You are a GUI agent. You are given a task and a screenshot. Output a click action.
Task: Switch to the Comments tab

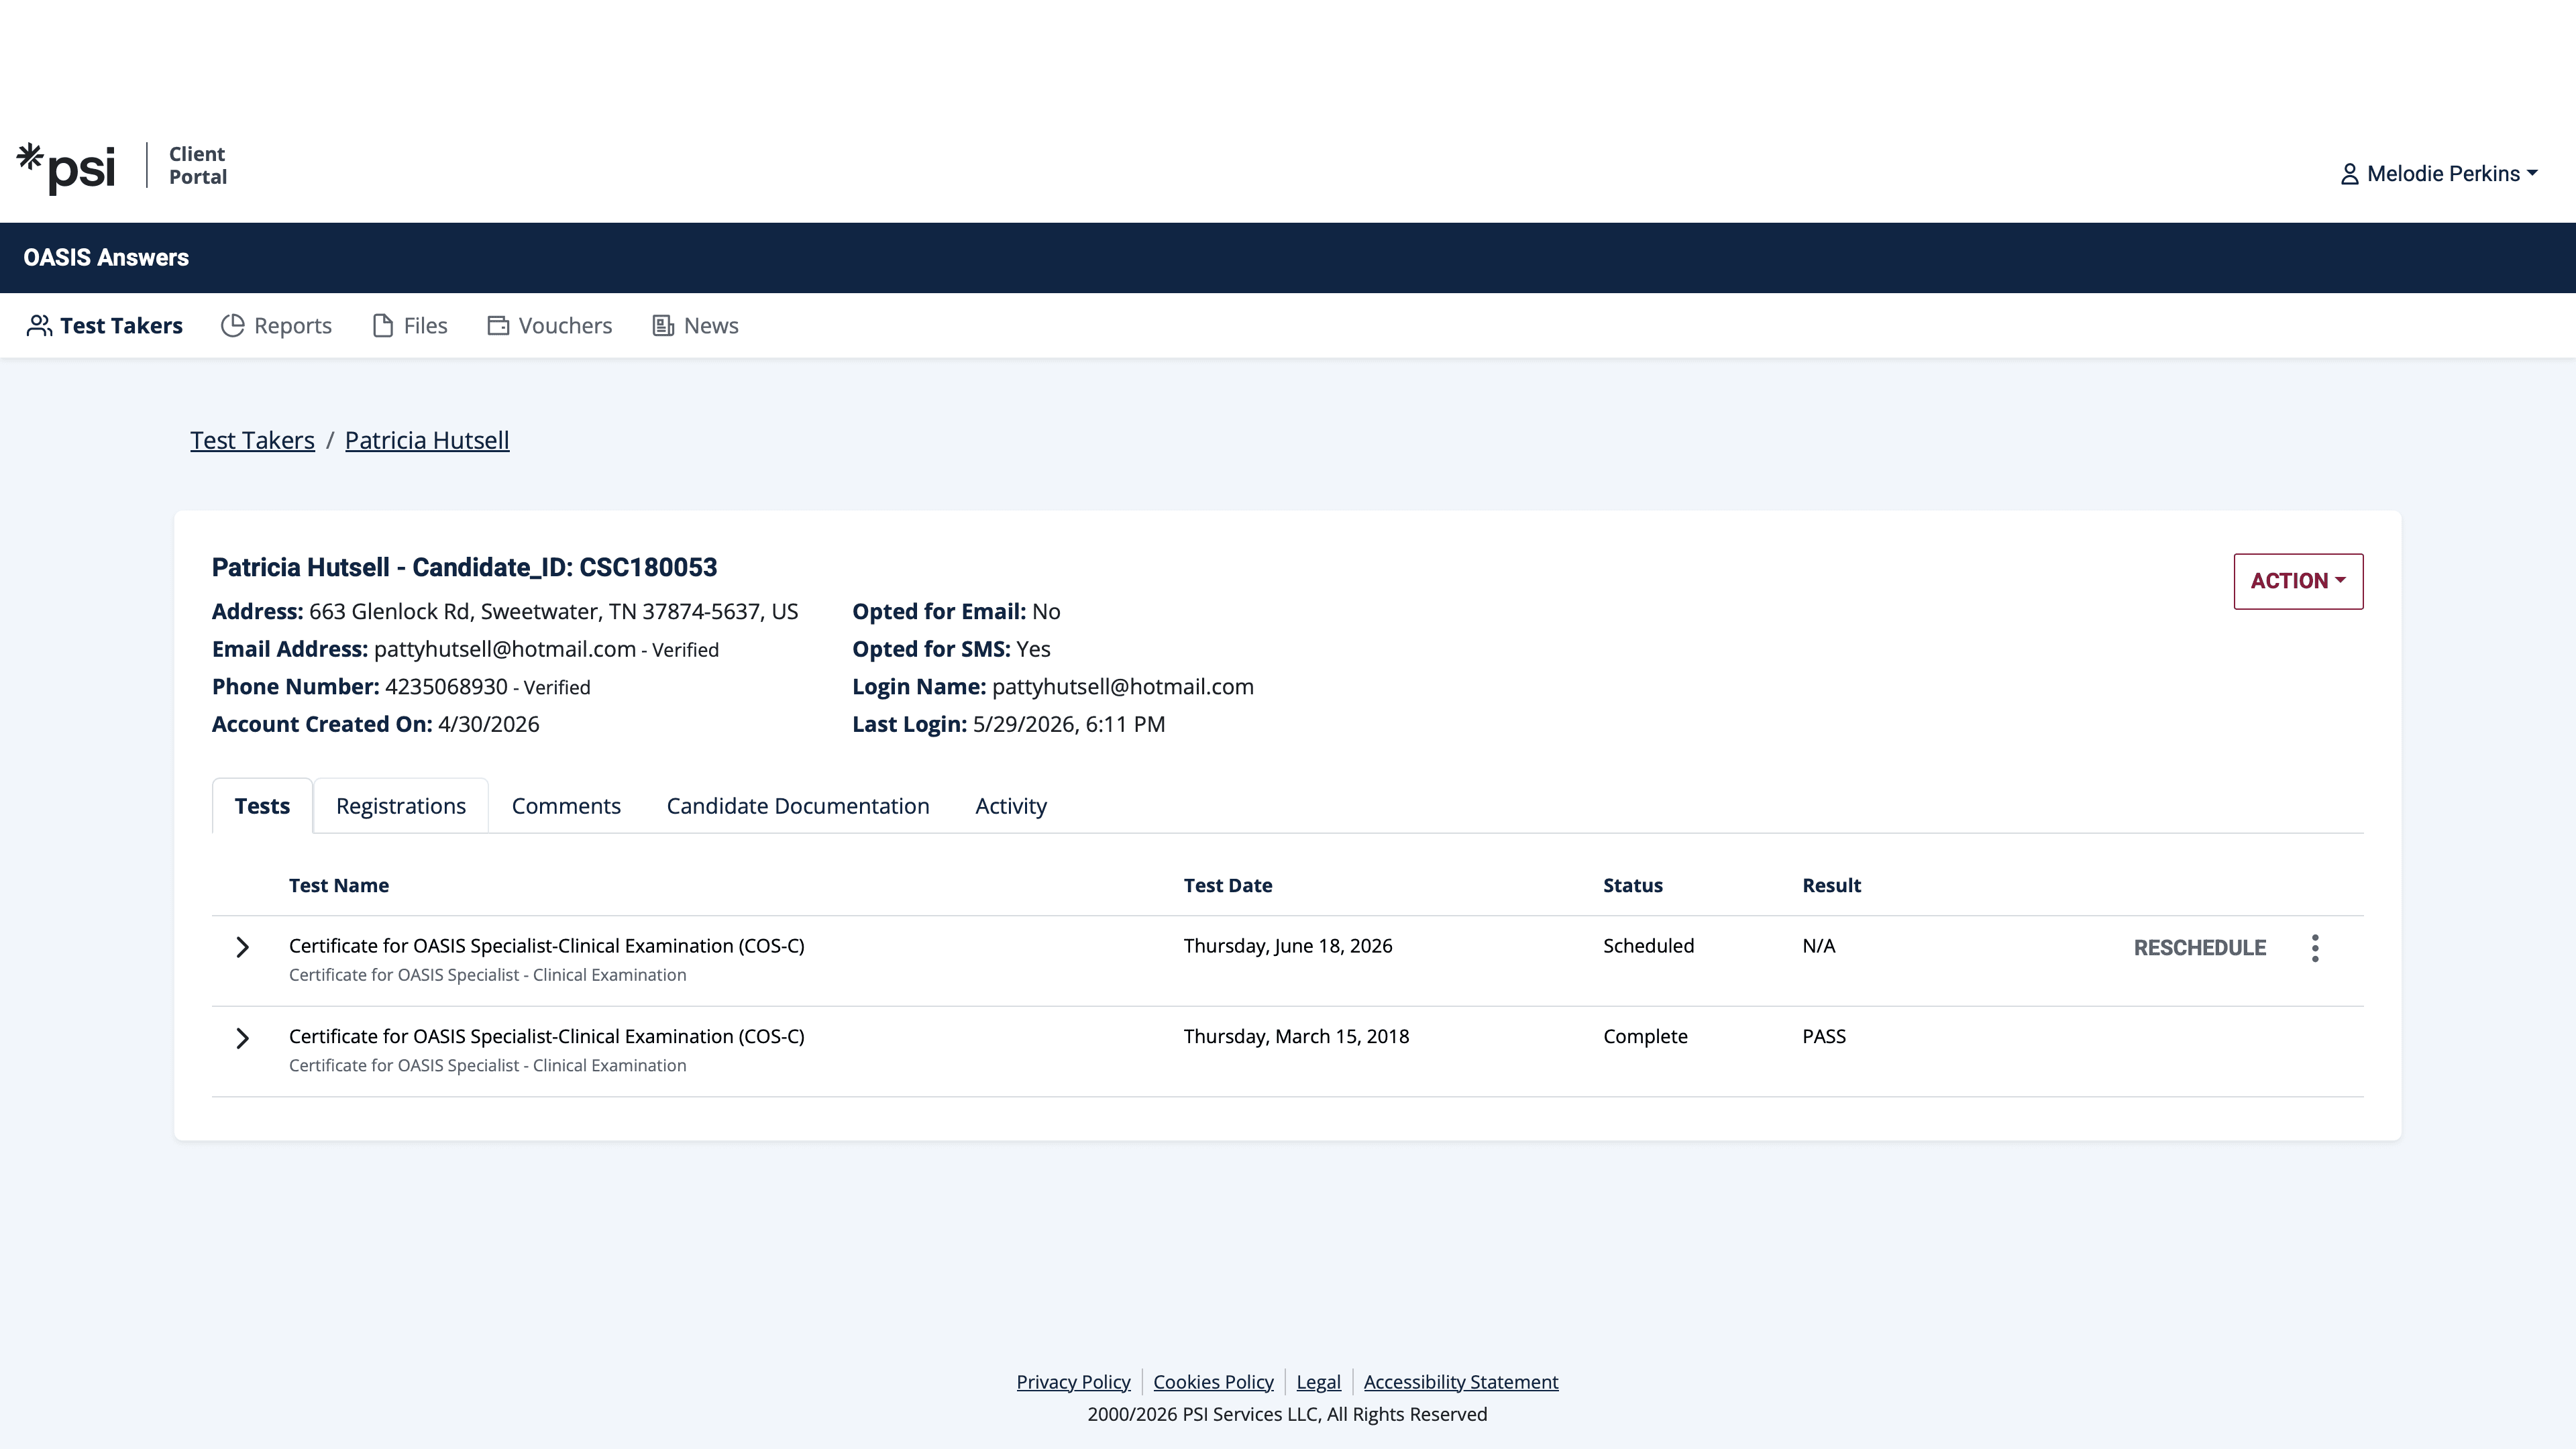[566, 806]
